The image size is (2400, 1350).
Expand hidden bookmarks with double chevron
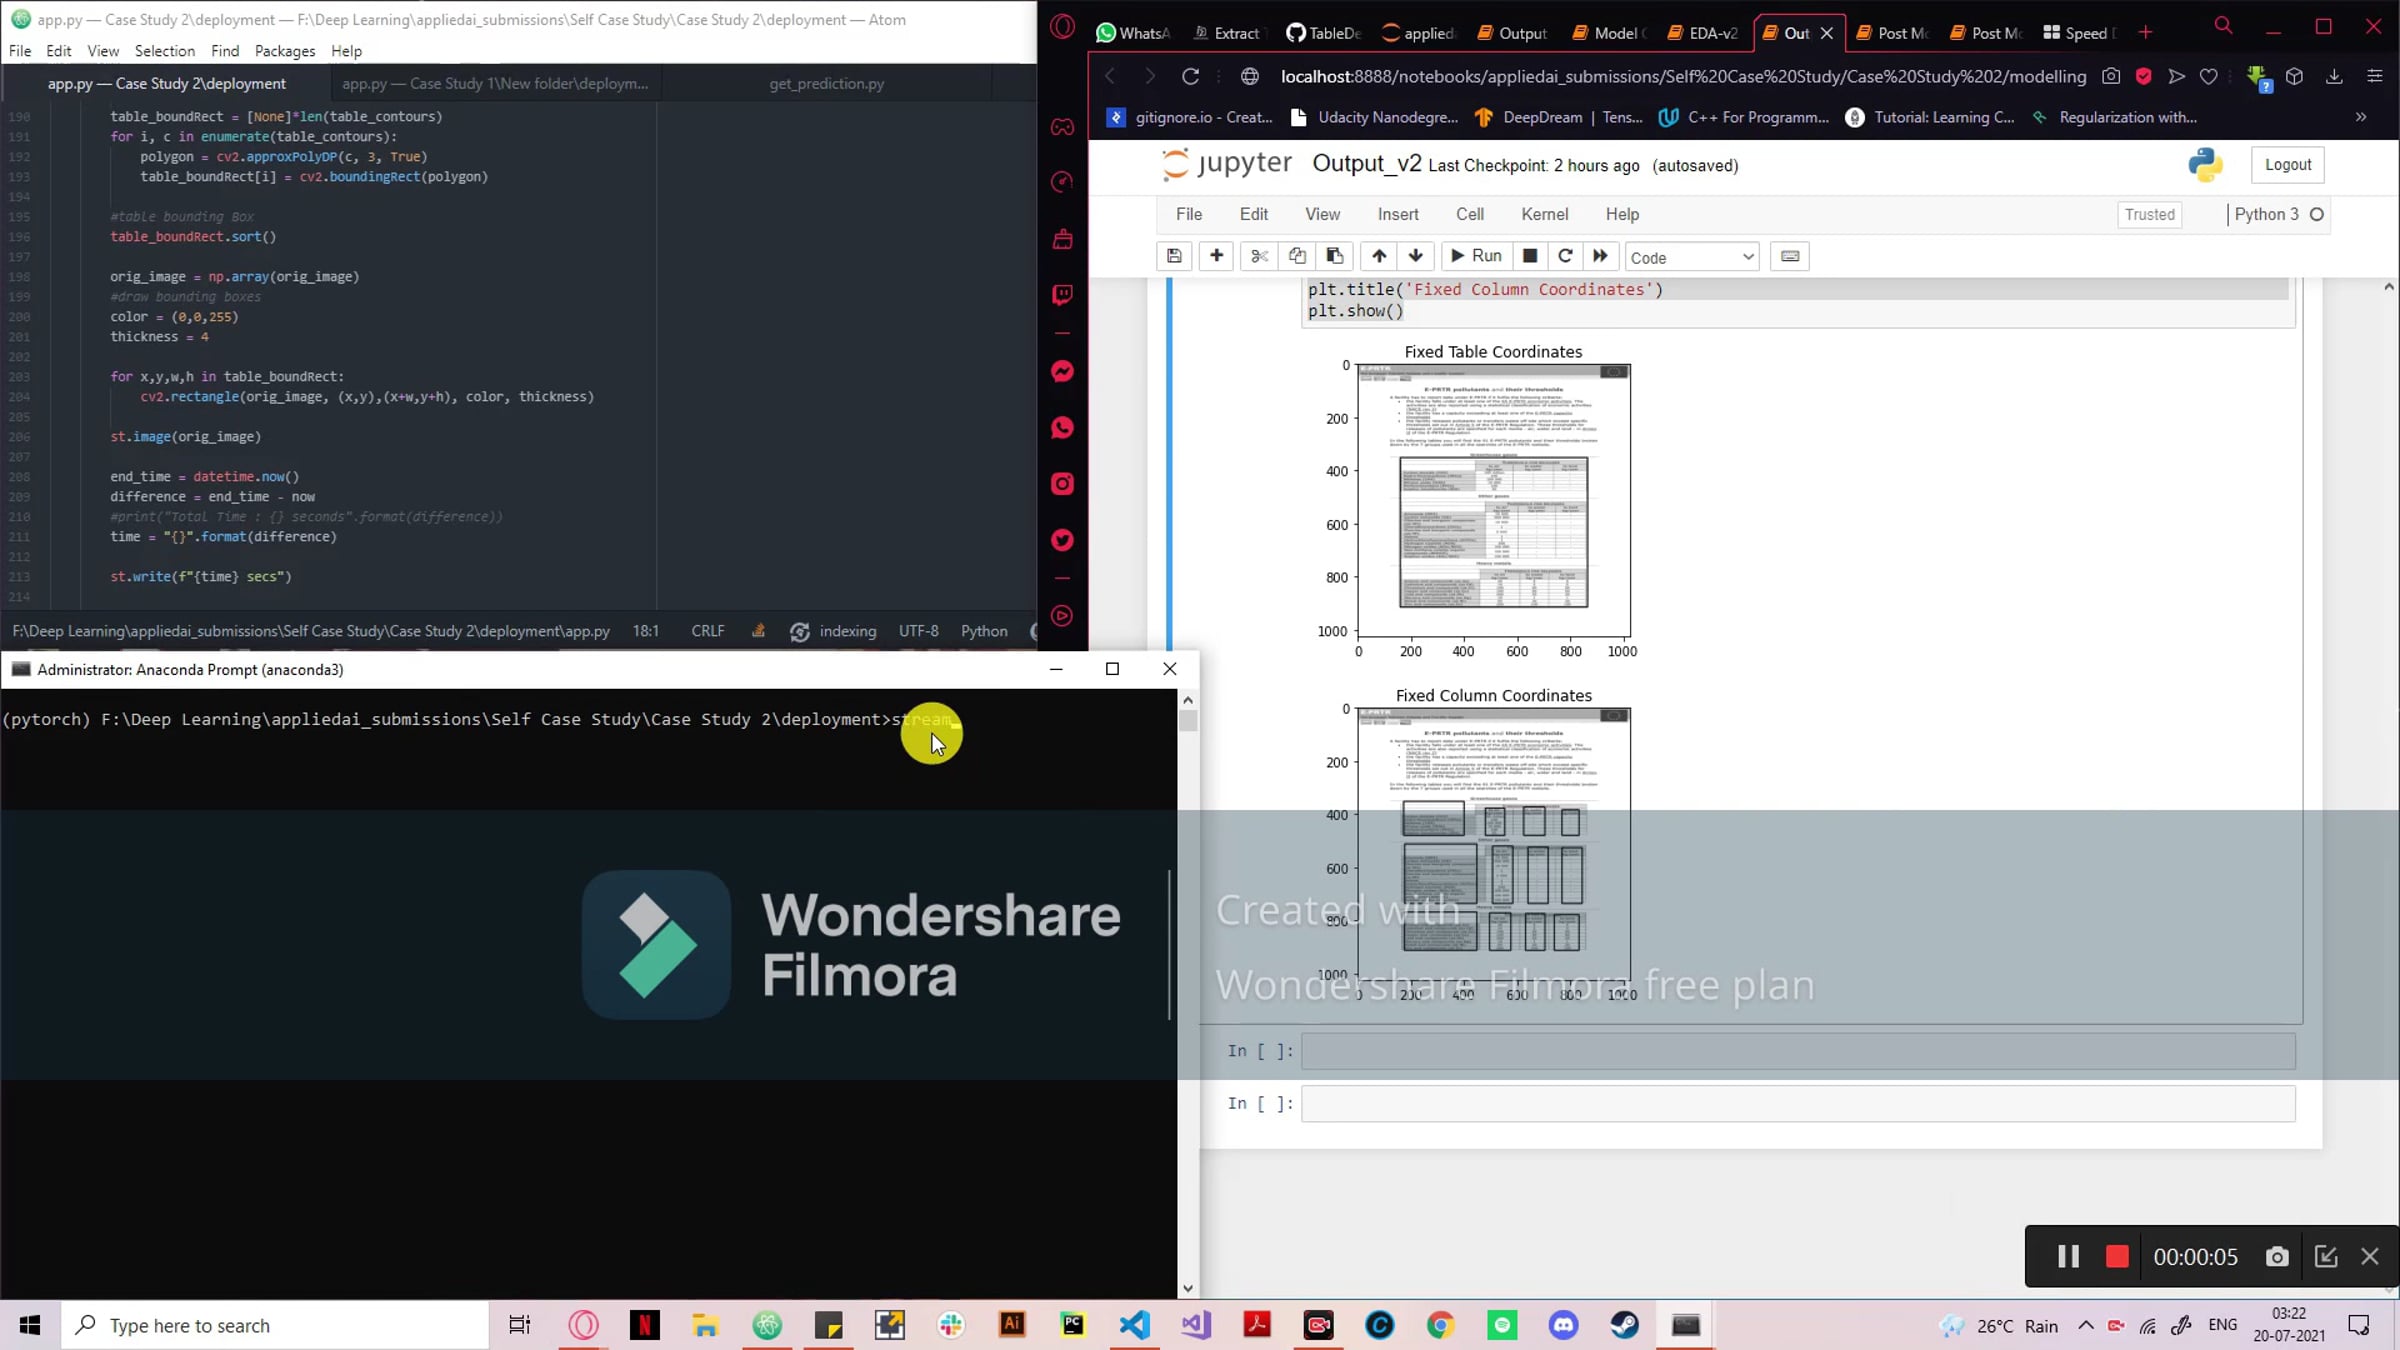point(2361,117)
